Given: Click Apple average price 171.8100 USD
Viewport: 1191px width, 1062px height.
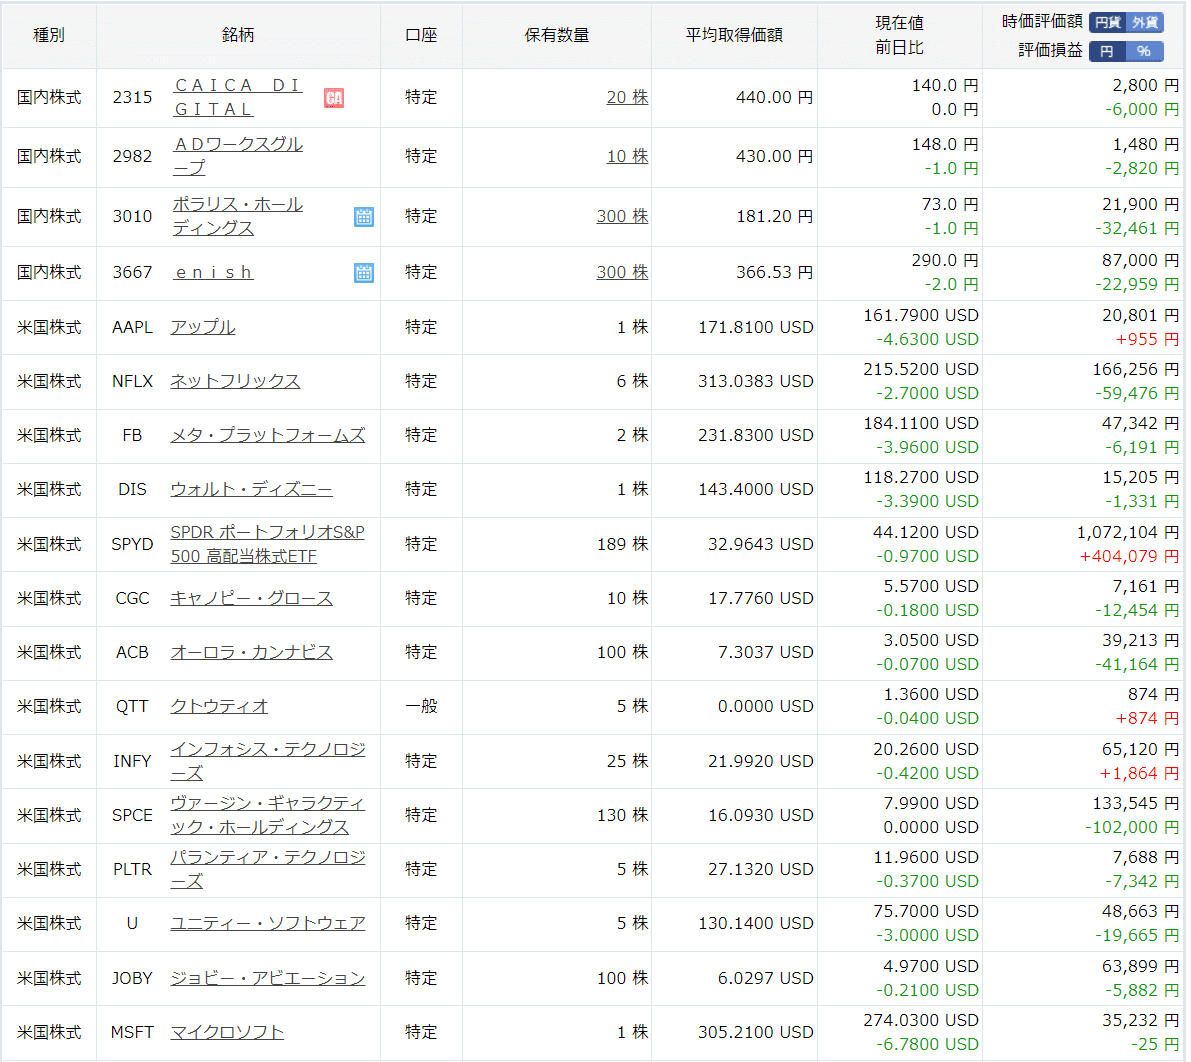Looking at the screenshot, I should (x=756, y=327).
